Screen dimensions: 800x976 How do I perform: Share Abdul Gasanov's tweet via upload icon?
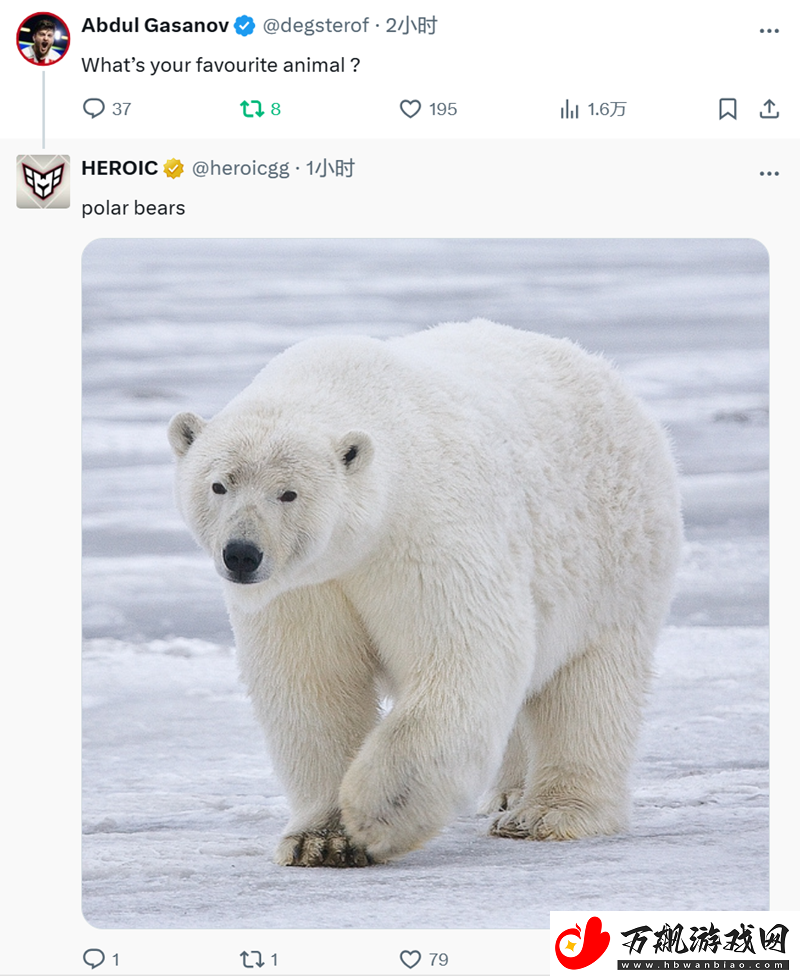769,109
